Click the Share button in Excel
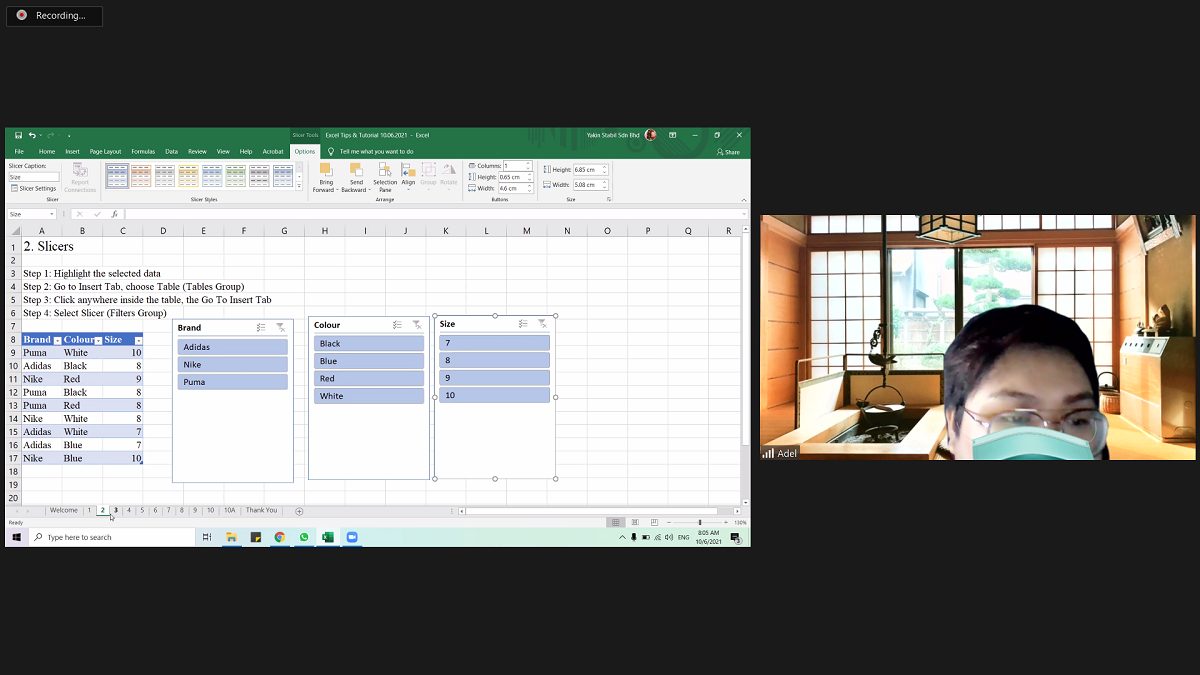 tap(729, 152)
